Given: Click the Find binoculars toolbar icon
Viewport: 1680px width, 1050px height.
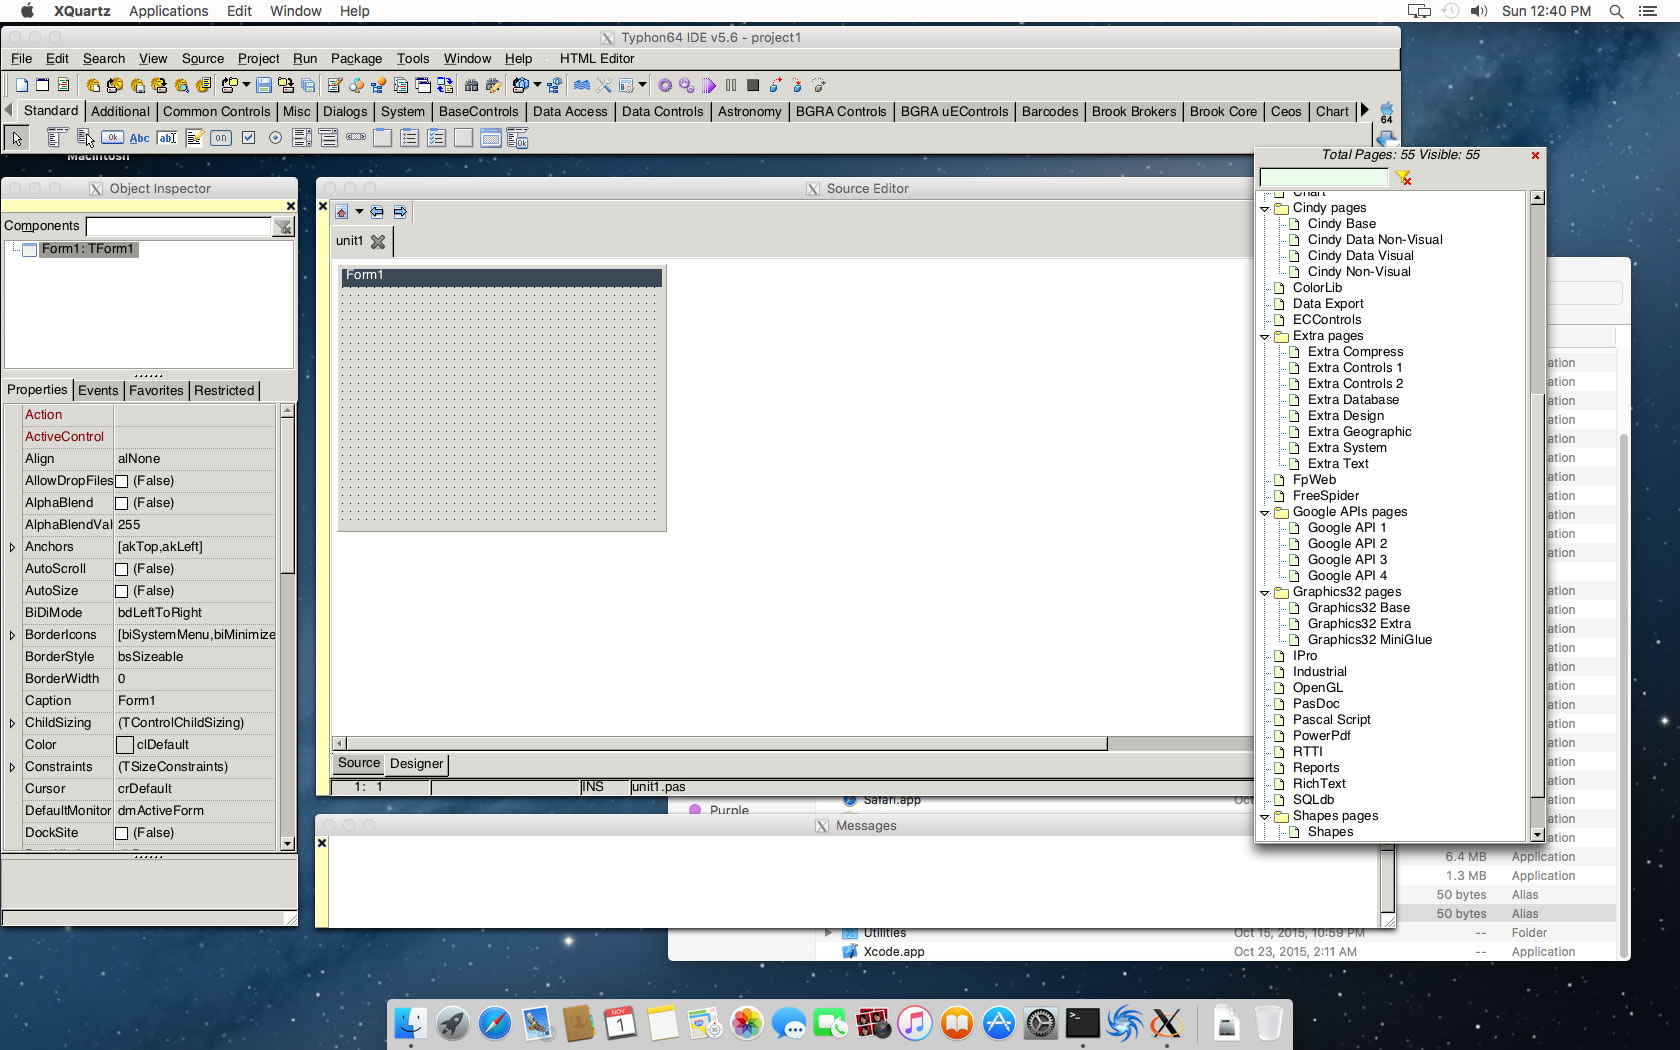Looking at the screenshot, I should tap(471, 85).
